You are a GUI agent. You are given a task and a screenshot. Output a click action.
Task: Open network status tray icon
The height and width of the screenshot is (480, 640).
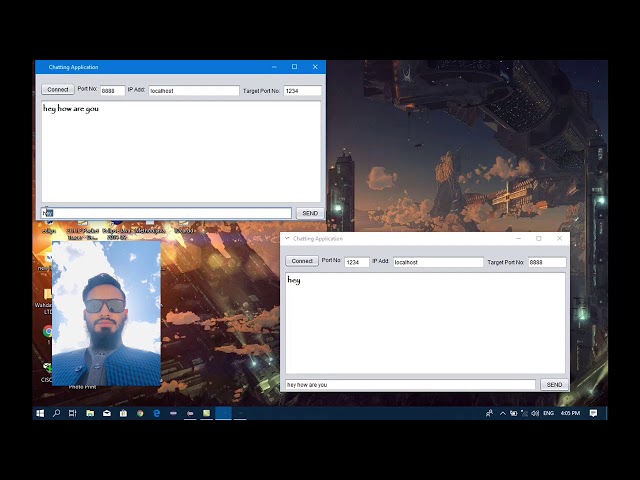coord(524,413)
